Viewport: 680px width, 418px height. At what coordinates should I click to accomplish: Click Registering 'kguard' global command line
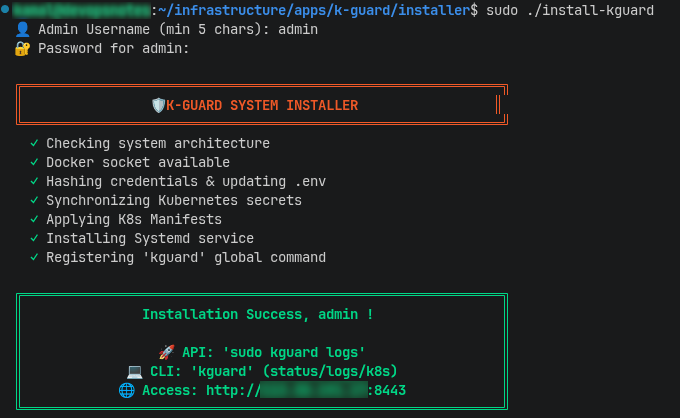[x=186, y=258]
